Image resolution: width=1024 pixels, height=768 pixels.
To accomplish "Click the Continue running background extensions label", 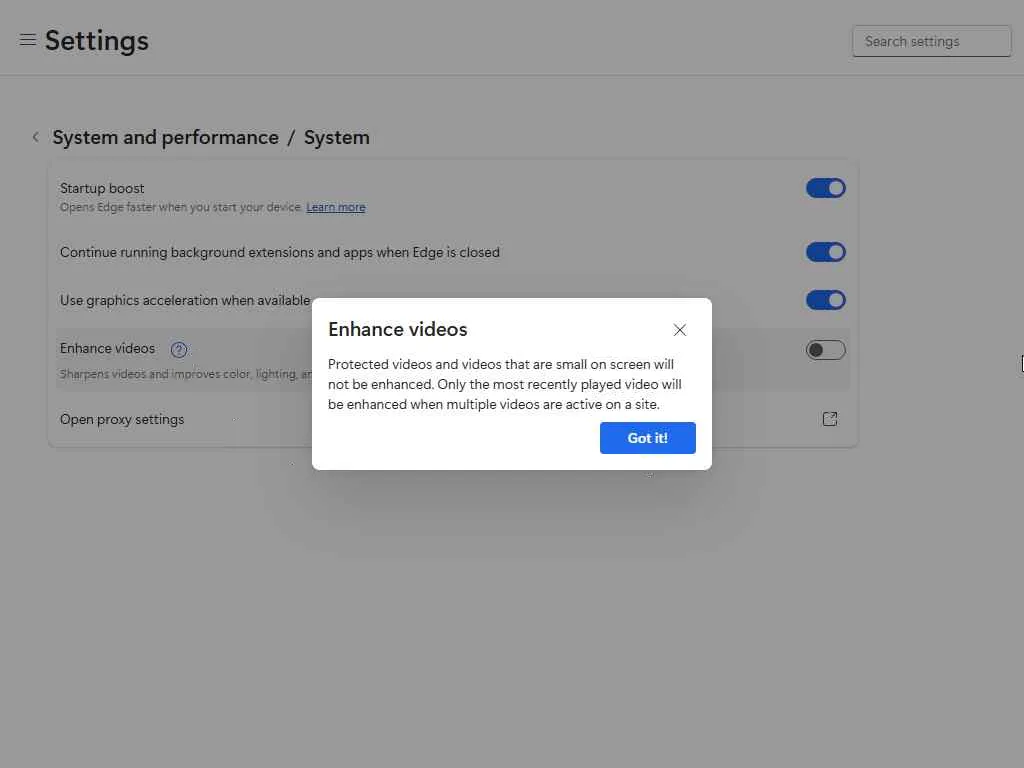I will [x=279, y=252].
